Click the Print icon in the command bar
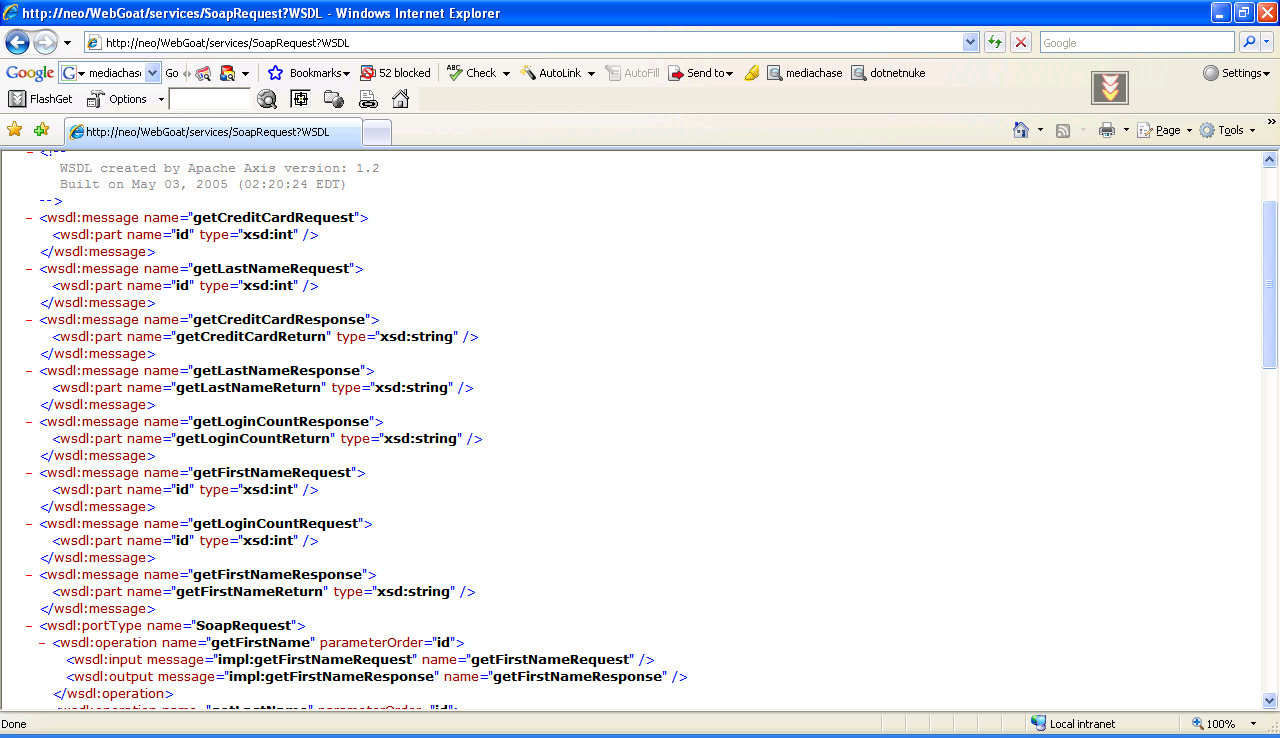The height and width of the screenshot is (738, 1280). 1106,130
